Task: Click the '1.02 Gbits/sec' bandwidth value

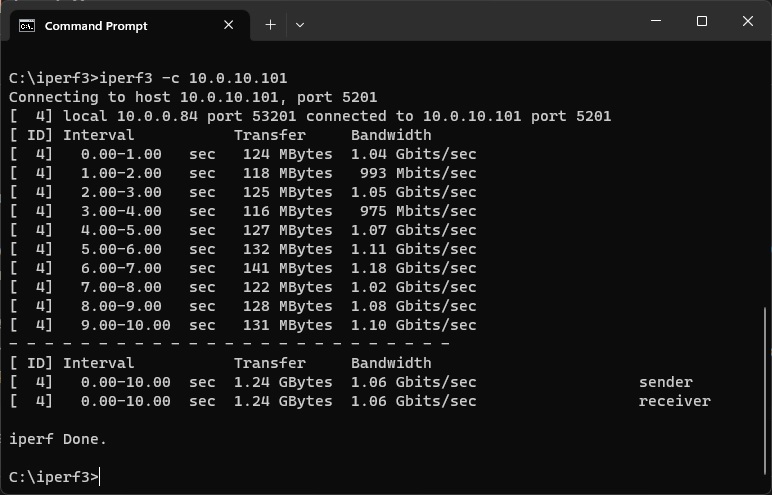Action: pyautogui.click(x=414, y=287)
